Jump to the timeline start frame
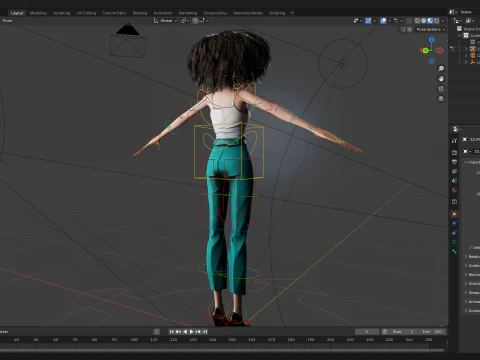Screen dimensions: 480x360 (x=172, y=332)
